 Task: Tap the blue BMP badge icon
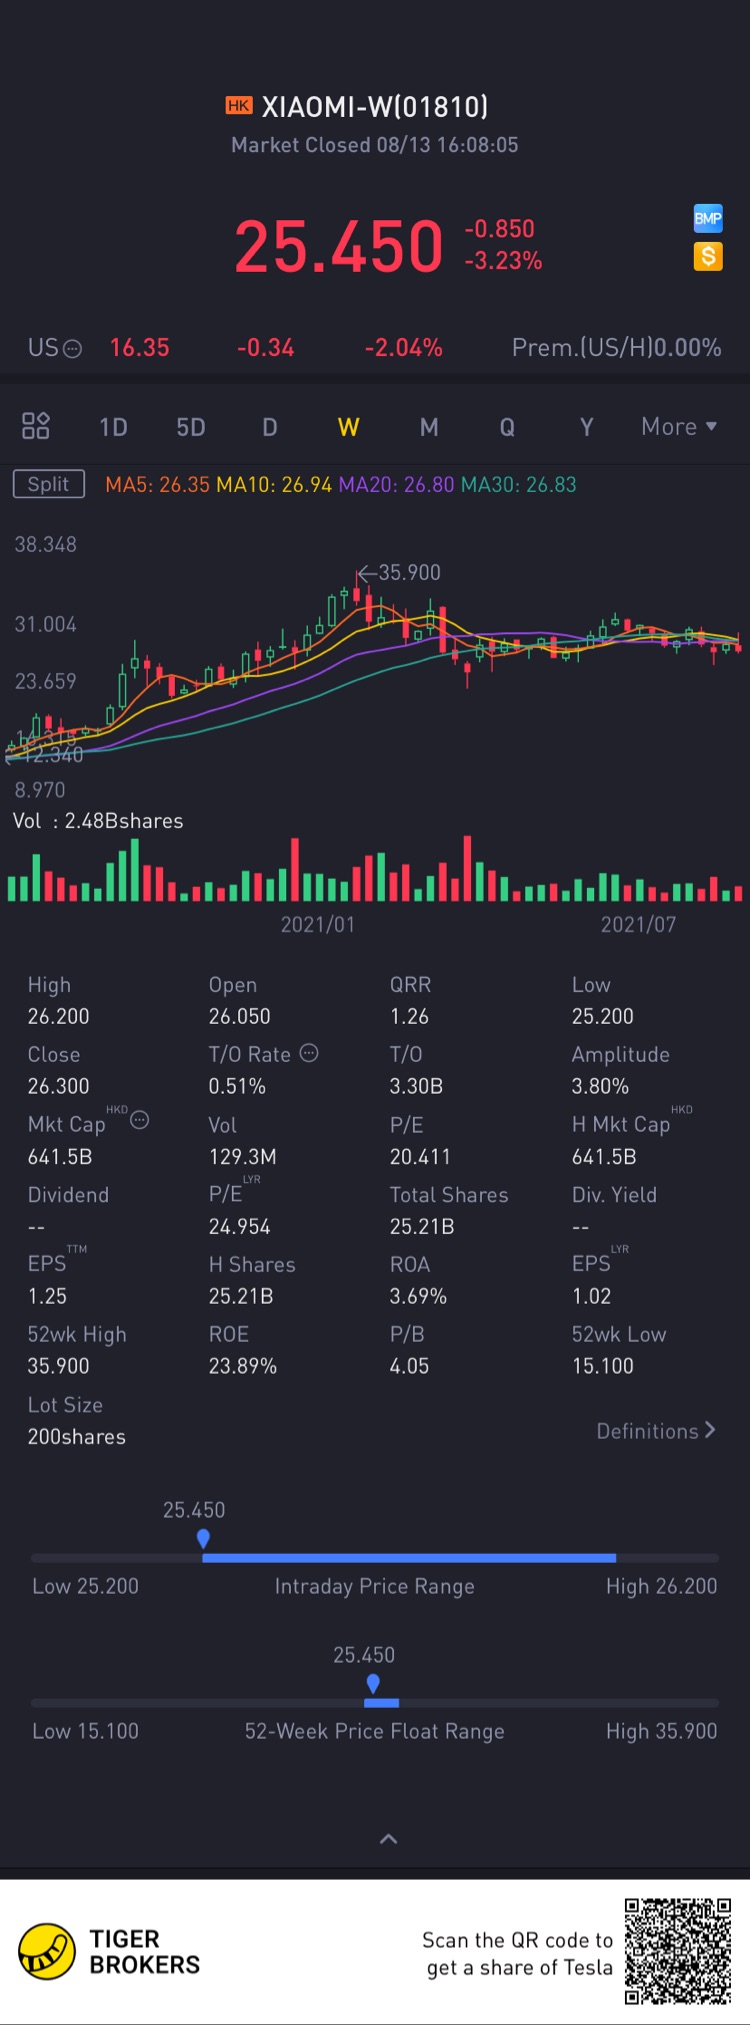point(708,219)
